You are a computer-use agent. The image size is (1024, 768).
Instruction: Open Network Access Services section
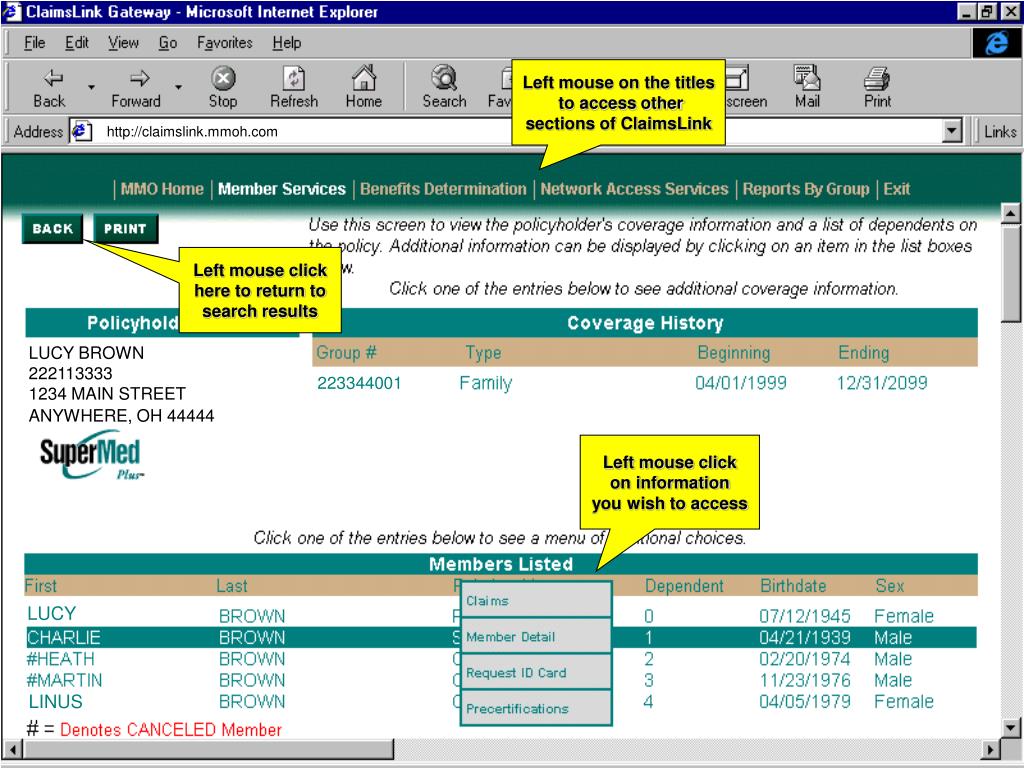634,189
